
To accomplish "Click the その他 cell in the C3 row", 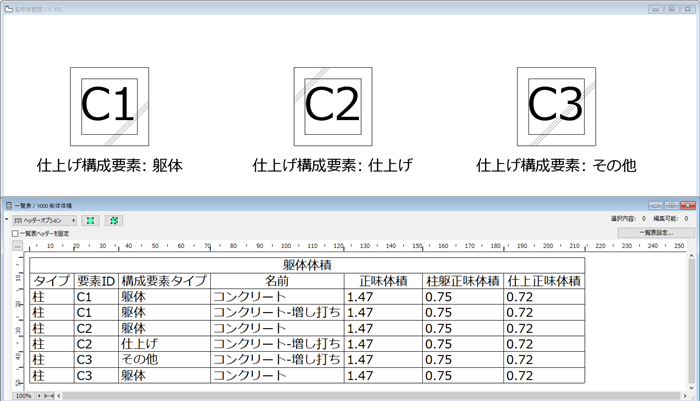I will click(164, 359).
